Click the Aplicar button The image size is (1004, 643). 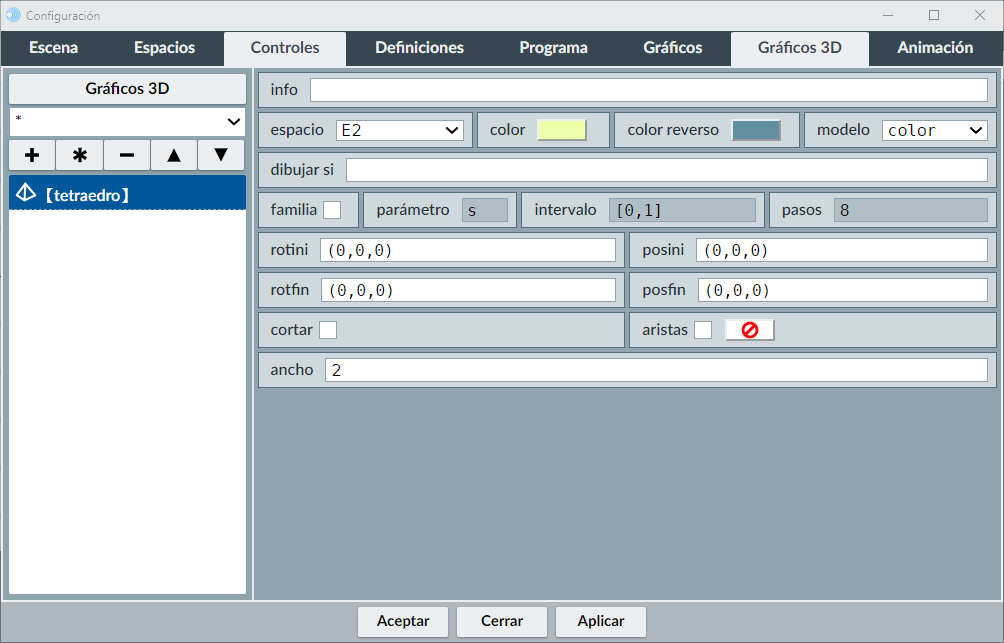(601, 621)
